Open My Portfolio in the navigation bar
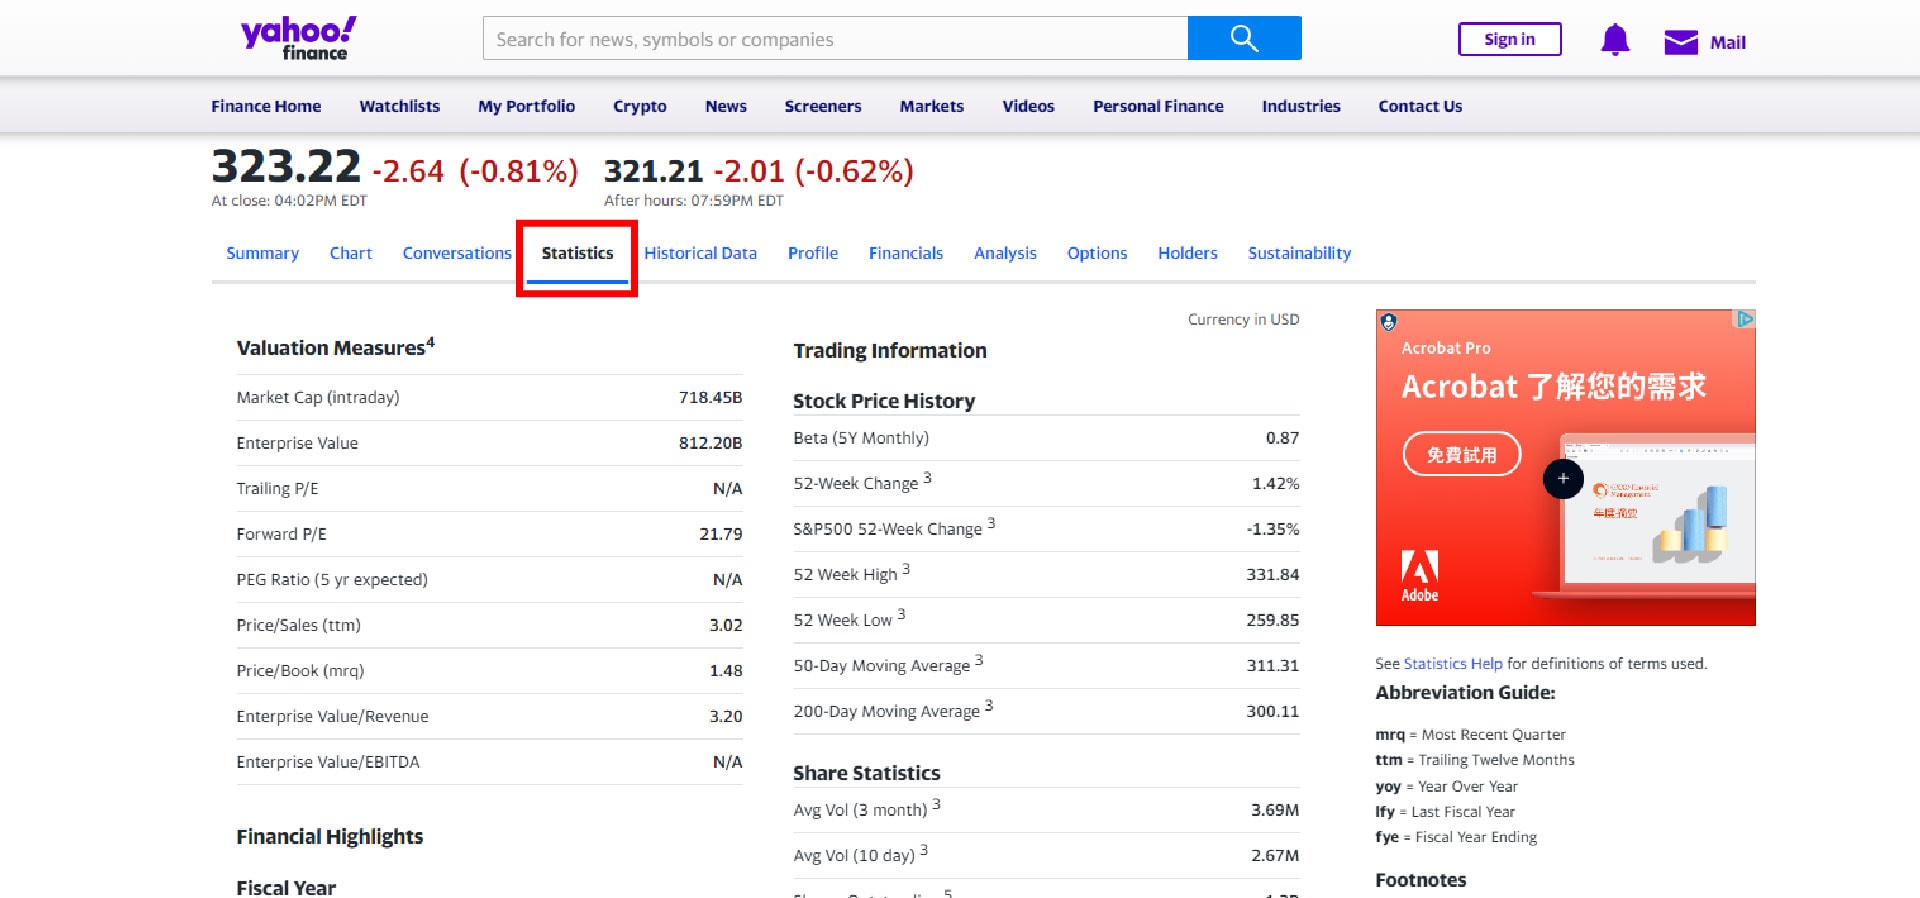The width and height of the screenshot is (1920, 898). (526, 106)
